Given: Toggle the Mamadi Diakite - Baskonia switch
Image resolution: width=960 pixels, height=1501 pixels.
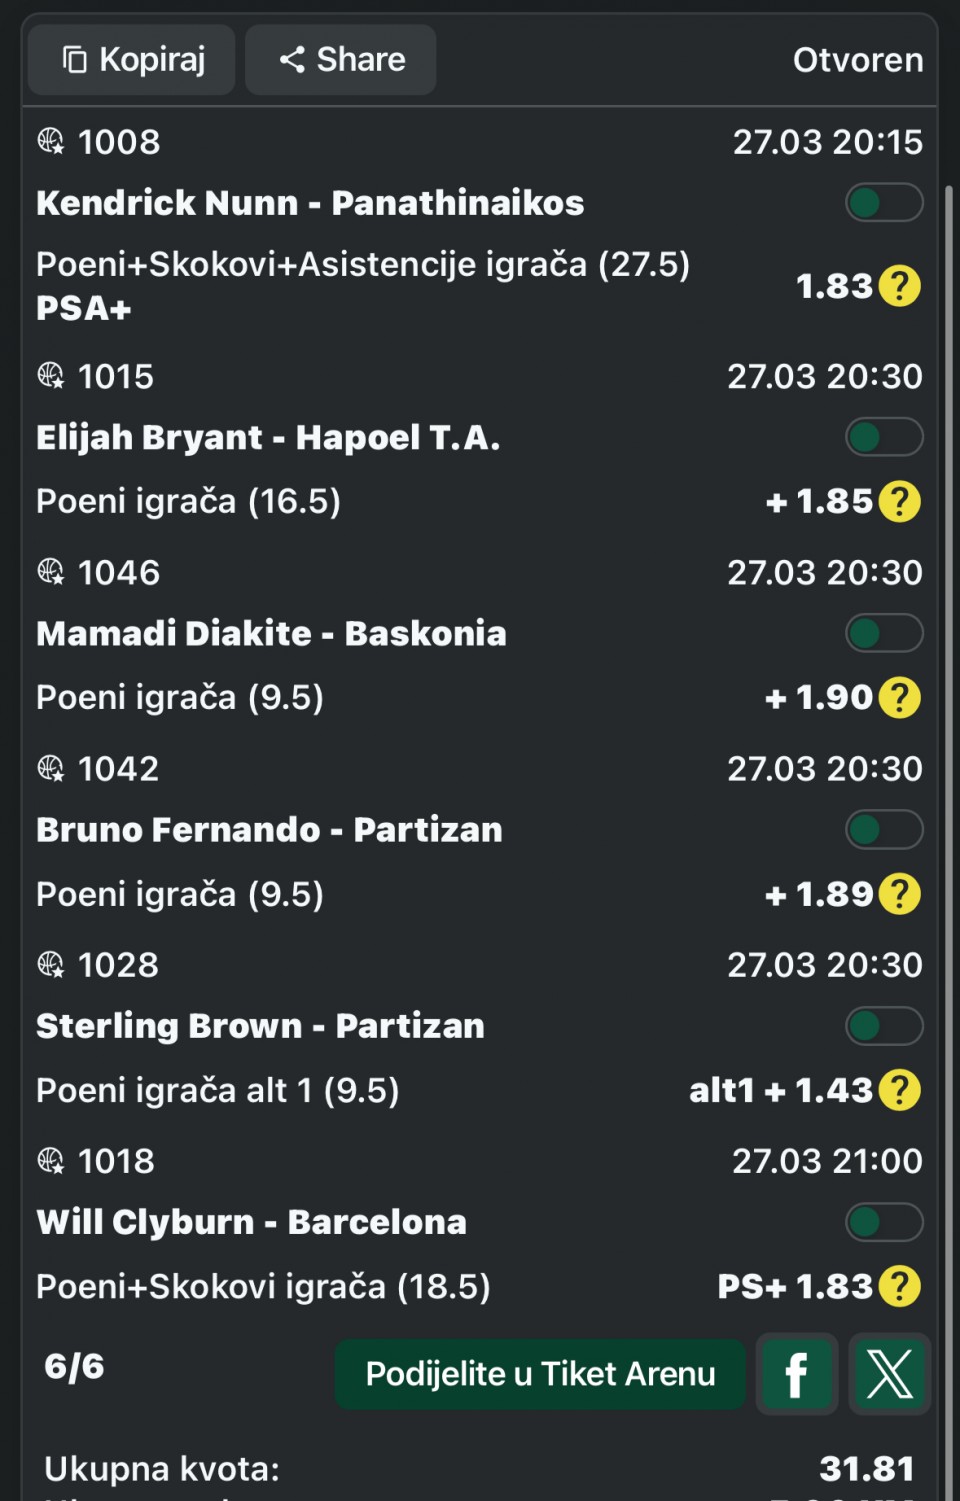Looking at the screenshot, I should 883,633.
